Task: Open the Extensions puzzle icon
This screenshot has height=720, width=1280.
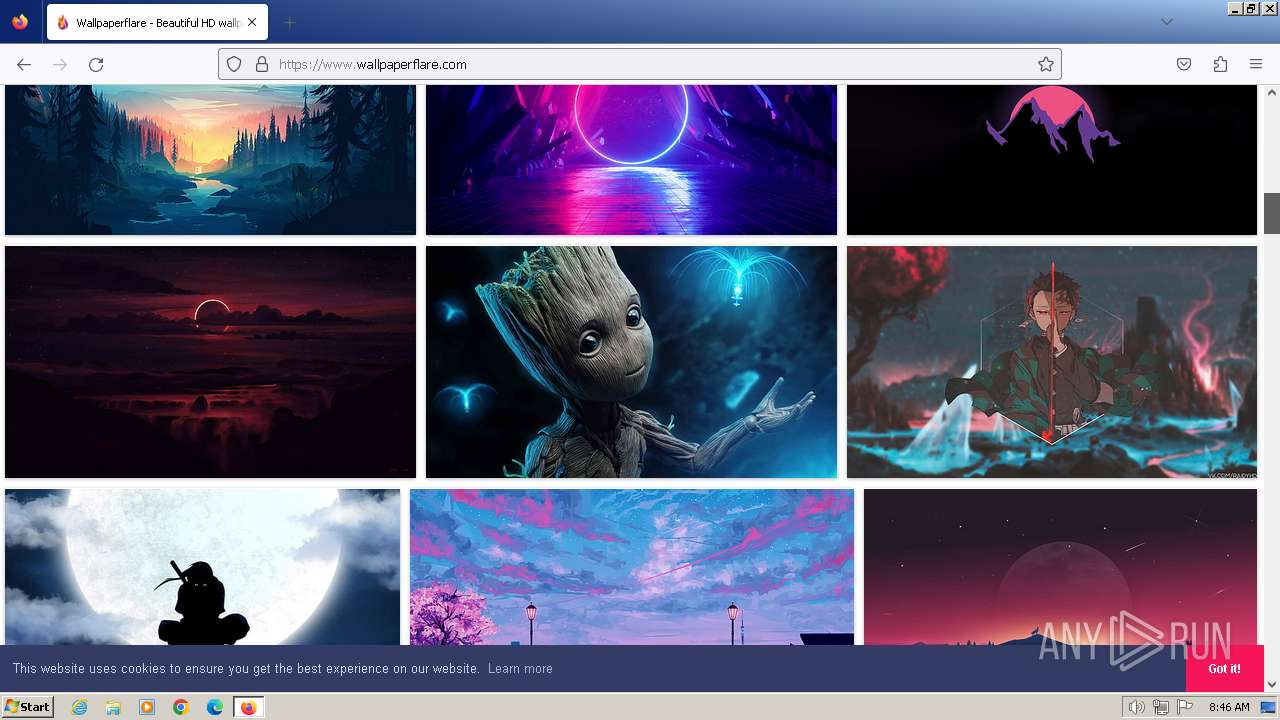Action: [1220, 64]
